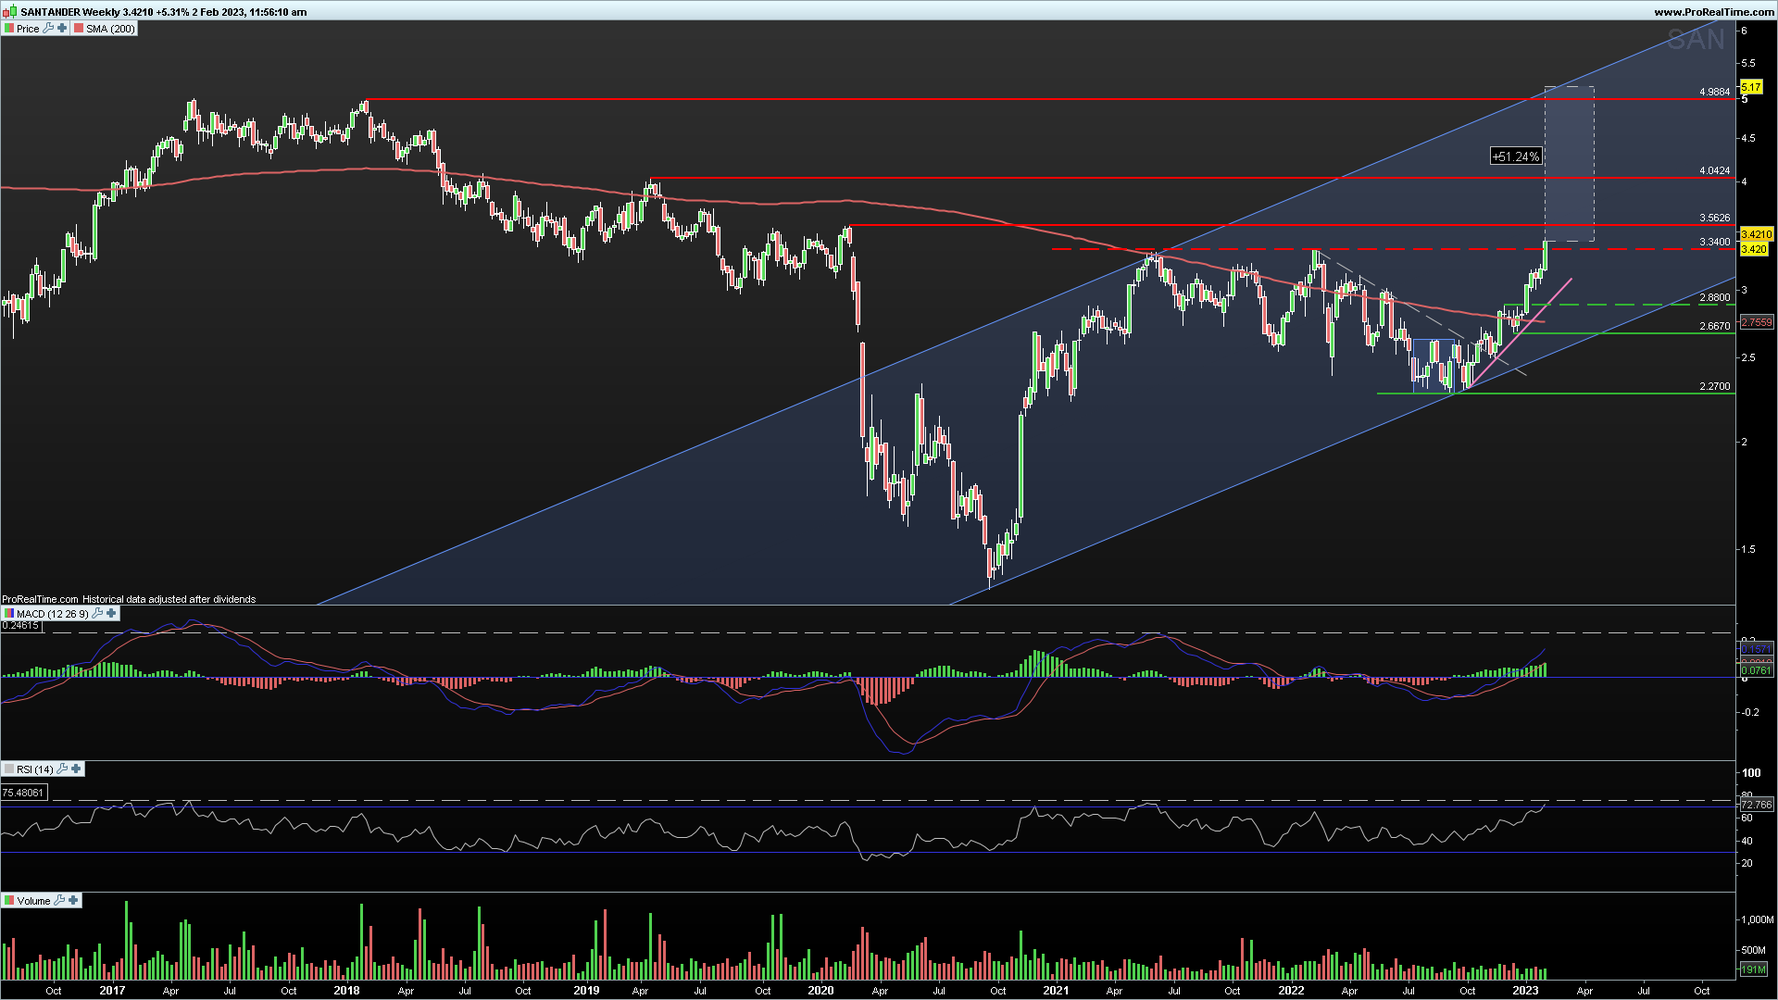Click the 2.6670 support level label
Image resolution: width=1778 pixels, height=1000 pixels.
1714,327
